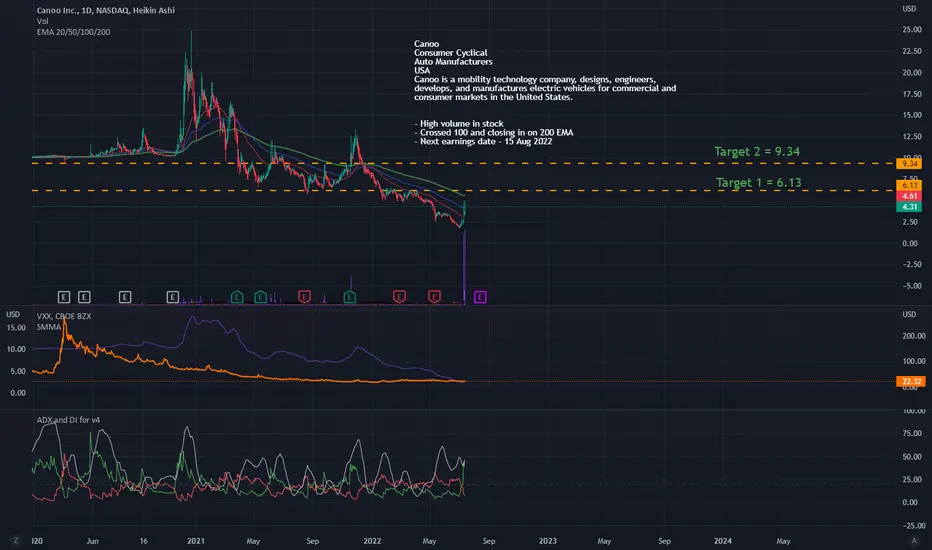Click the 75.00 value on ADX axis

(912, 433)
